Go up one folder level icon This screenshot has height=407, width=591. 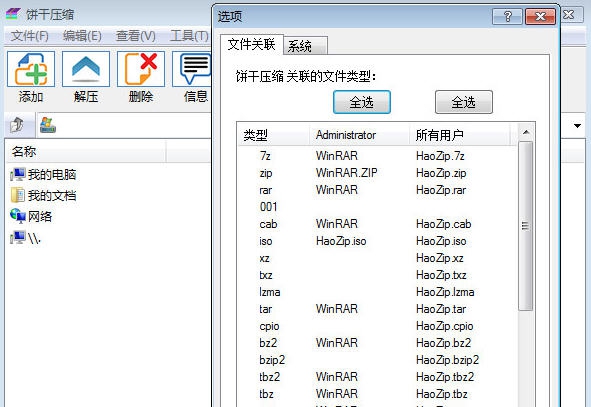coord(17,125)
